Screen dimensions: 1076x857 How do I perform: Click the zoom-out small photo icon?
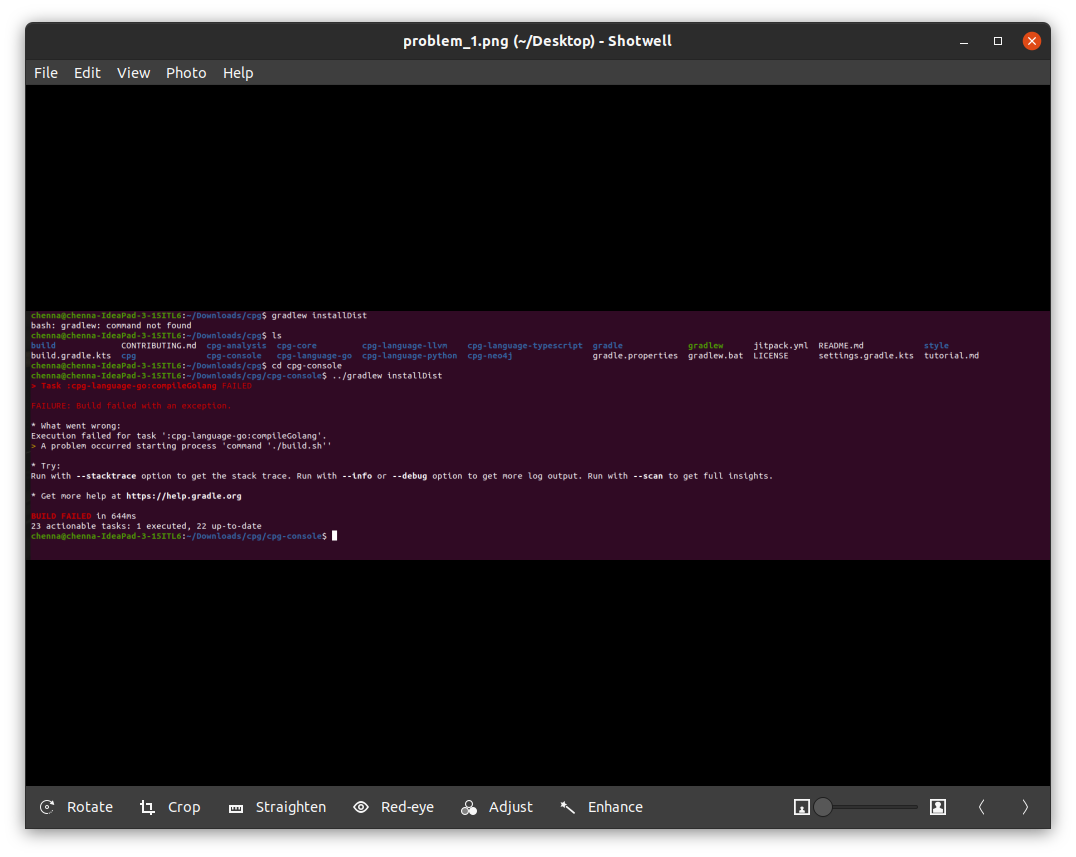coord(802,808)
